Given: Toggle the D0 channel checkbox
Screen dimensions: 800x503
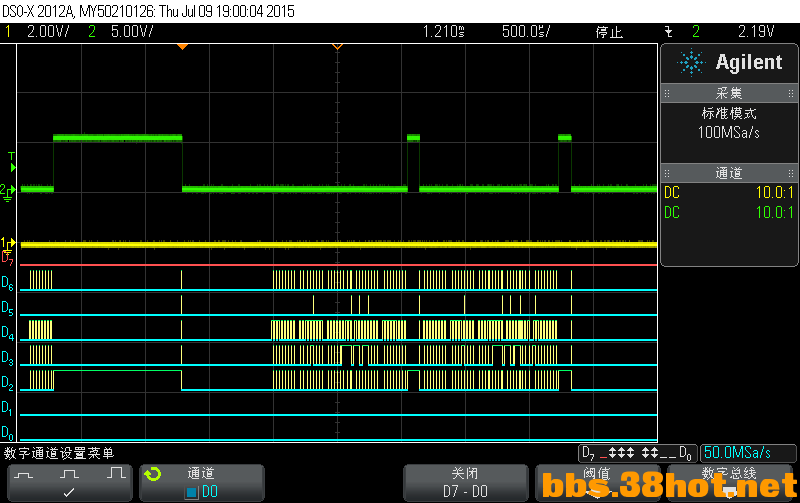Looking at the screenshot, I should pos(191,493).
